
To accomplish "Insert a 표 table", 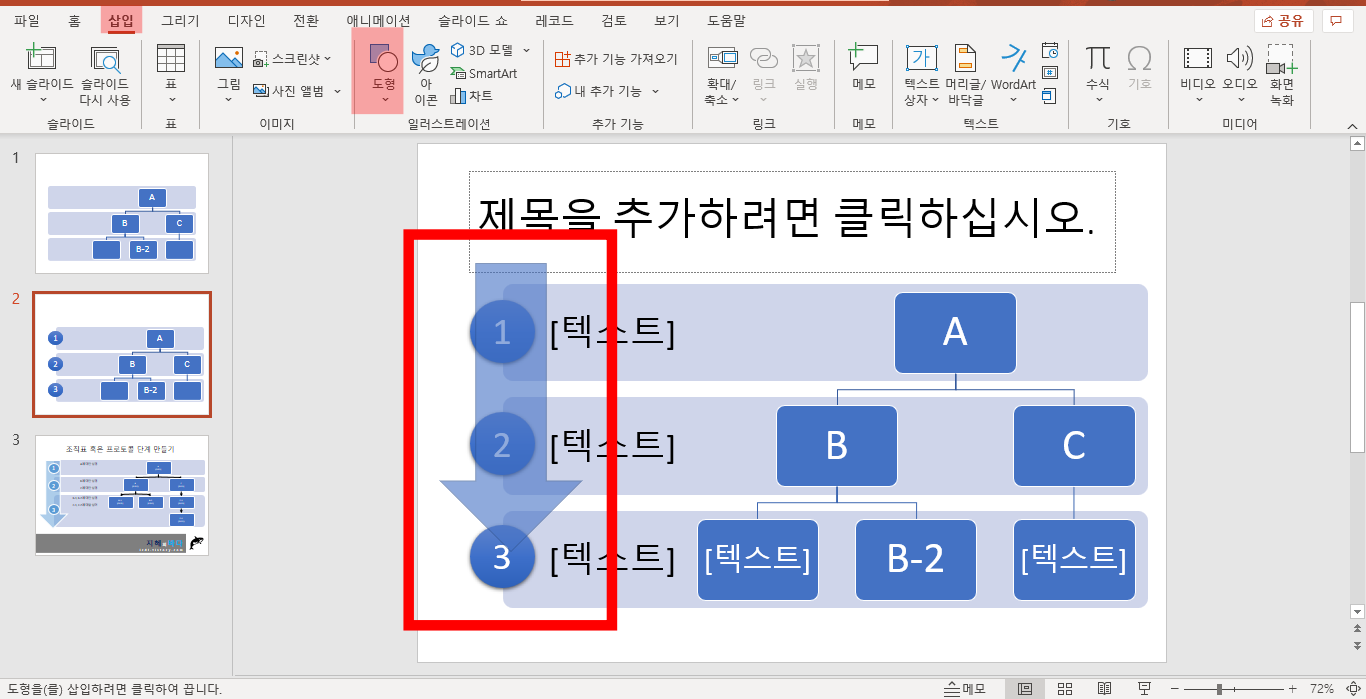I will 171,75.
